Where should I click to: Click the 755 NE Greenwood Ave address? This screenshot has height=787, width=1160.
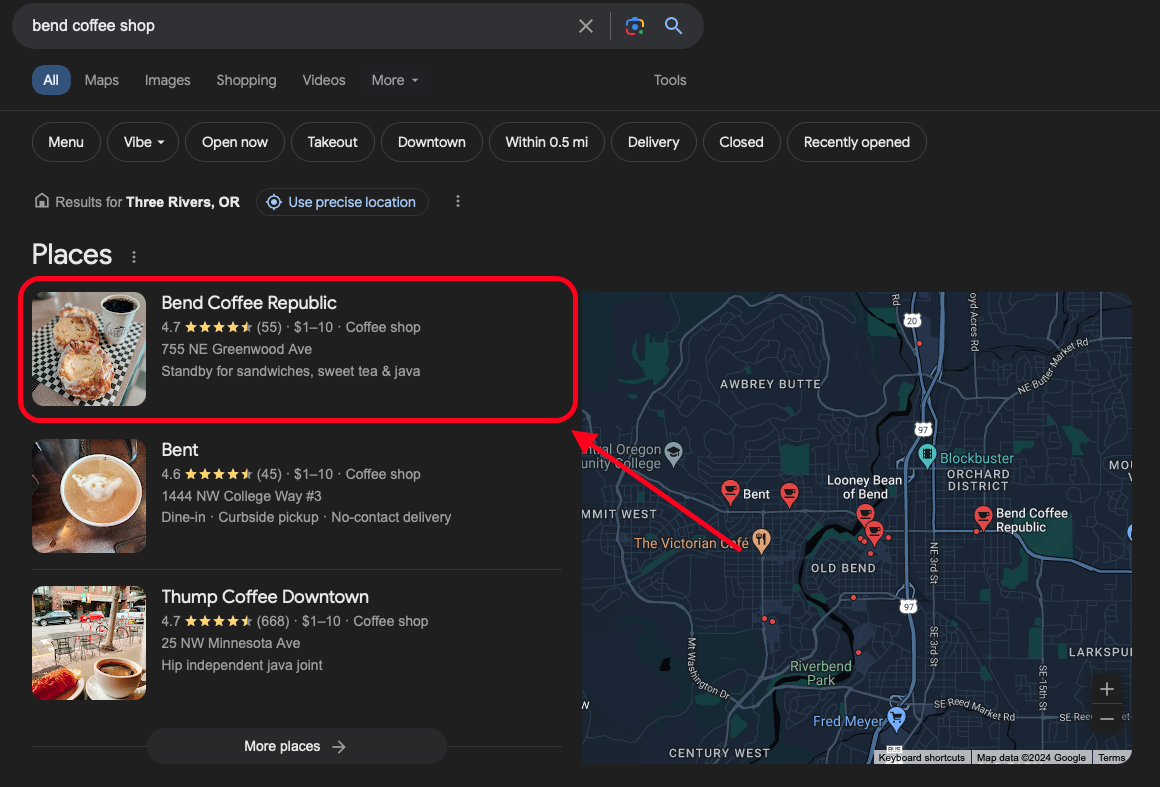click(237, 349)
